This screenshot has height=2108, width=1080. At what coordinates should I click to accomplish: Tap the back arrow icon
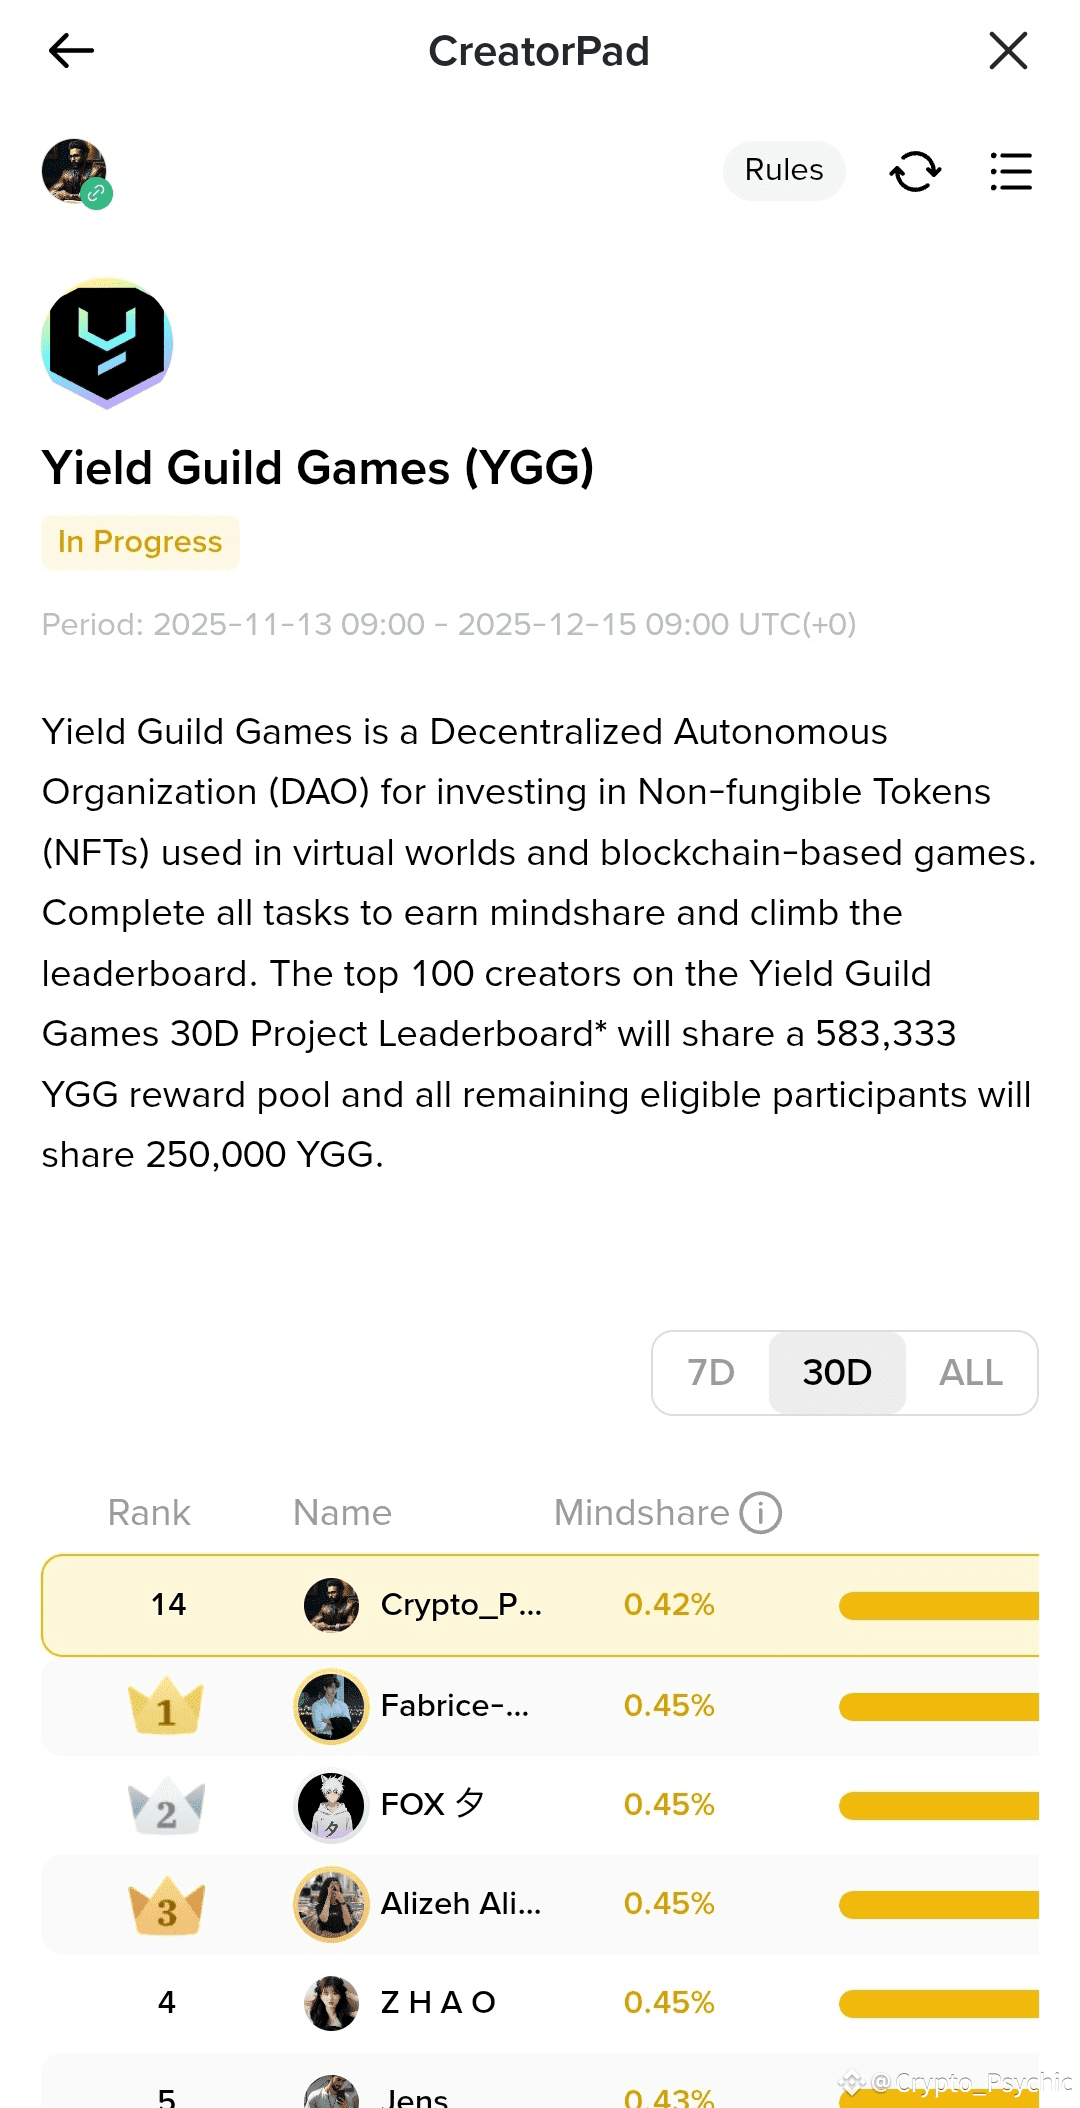tap(71, 50)
